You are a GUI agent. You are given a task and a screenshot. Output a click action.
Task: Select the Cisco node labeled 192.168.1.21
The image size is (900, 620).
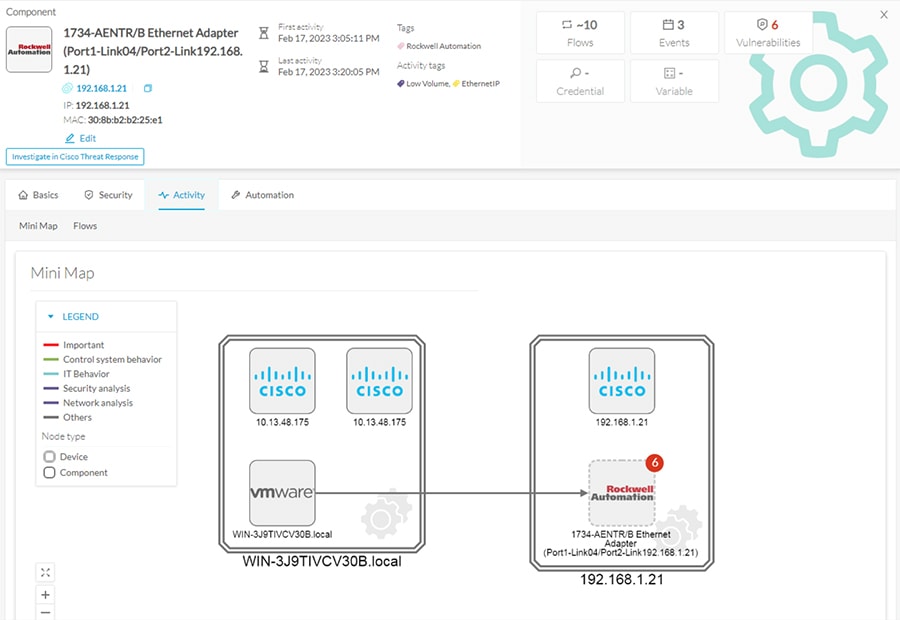point(622,381)
